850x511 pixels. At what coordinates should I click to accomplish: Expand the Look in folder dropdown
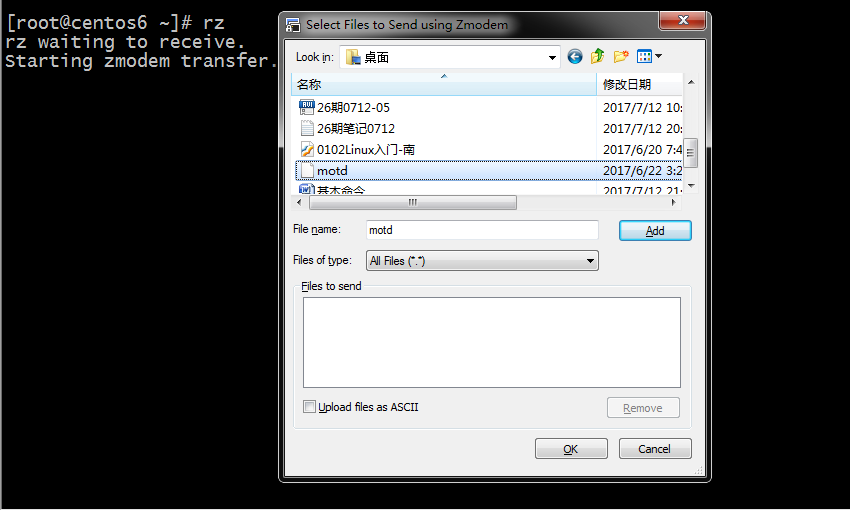(552, 57)
